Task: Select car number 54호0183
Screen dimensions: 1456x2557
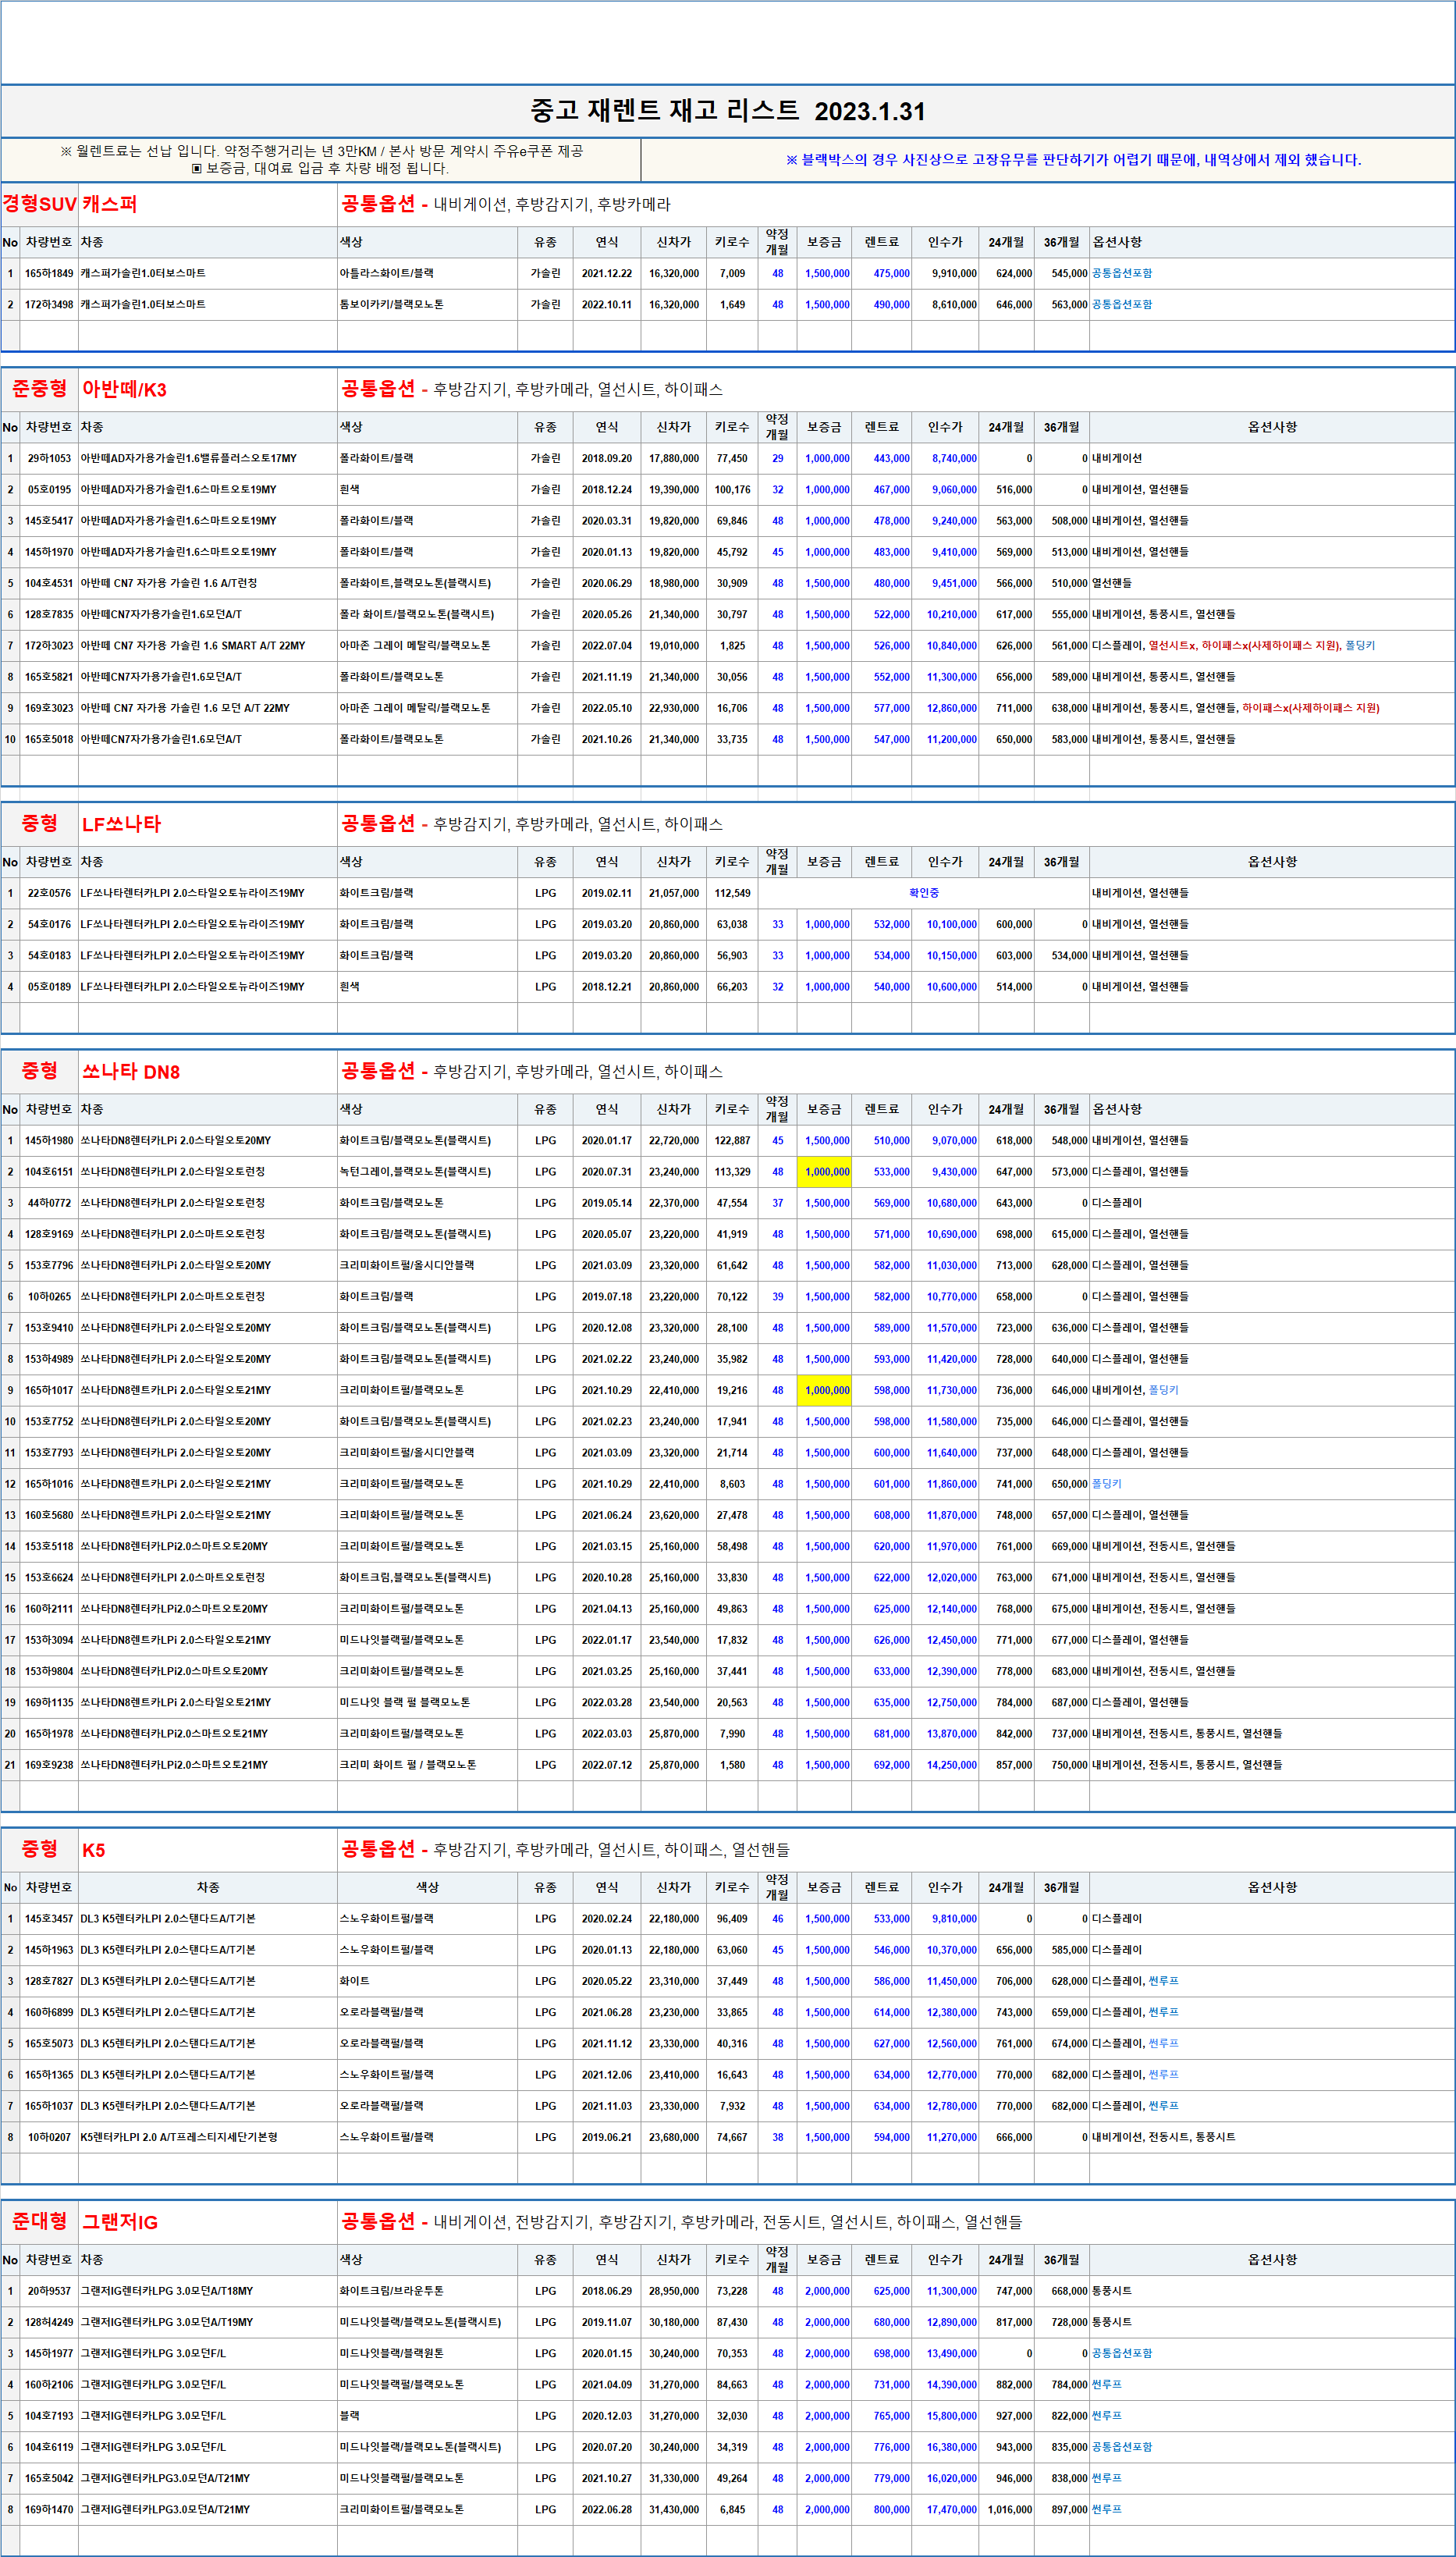Action: tap(49, 956)
